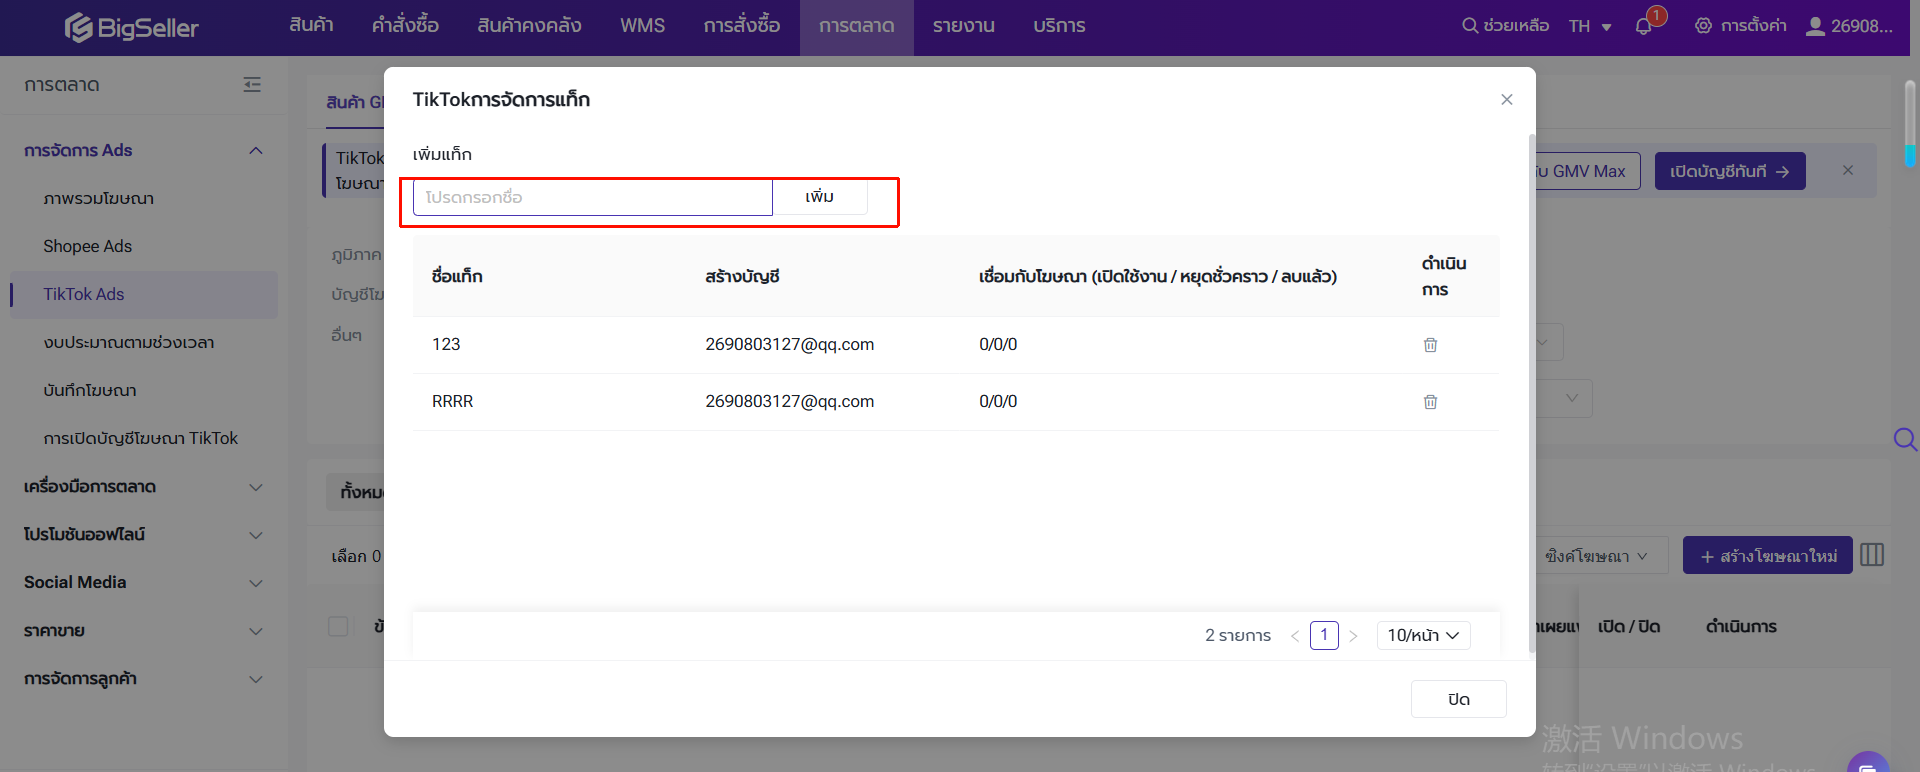Delete the RRRR tag row
The width and height of the screenshot is (1920, 772).
coord(1430,402)
